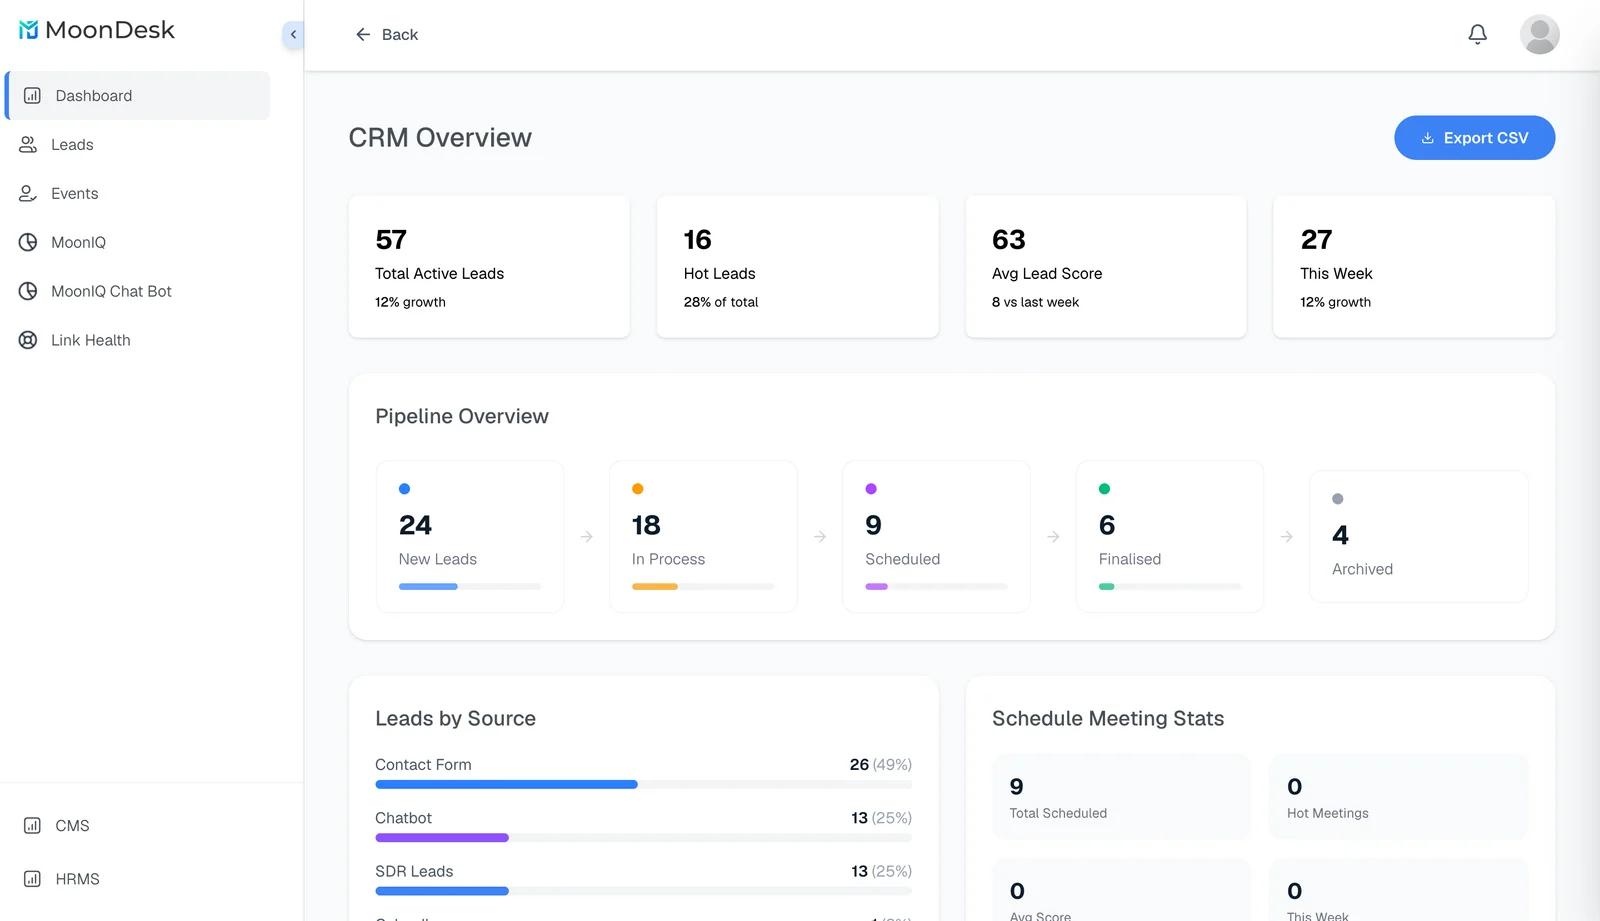The image size is (1600, 921).
Task: Open the Archived pipeline stage
Action: tap(1419, 537)
